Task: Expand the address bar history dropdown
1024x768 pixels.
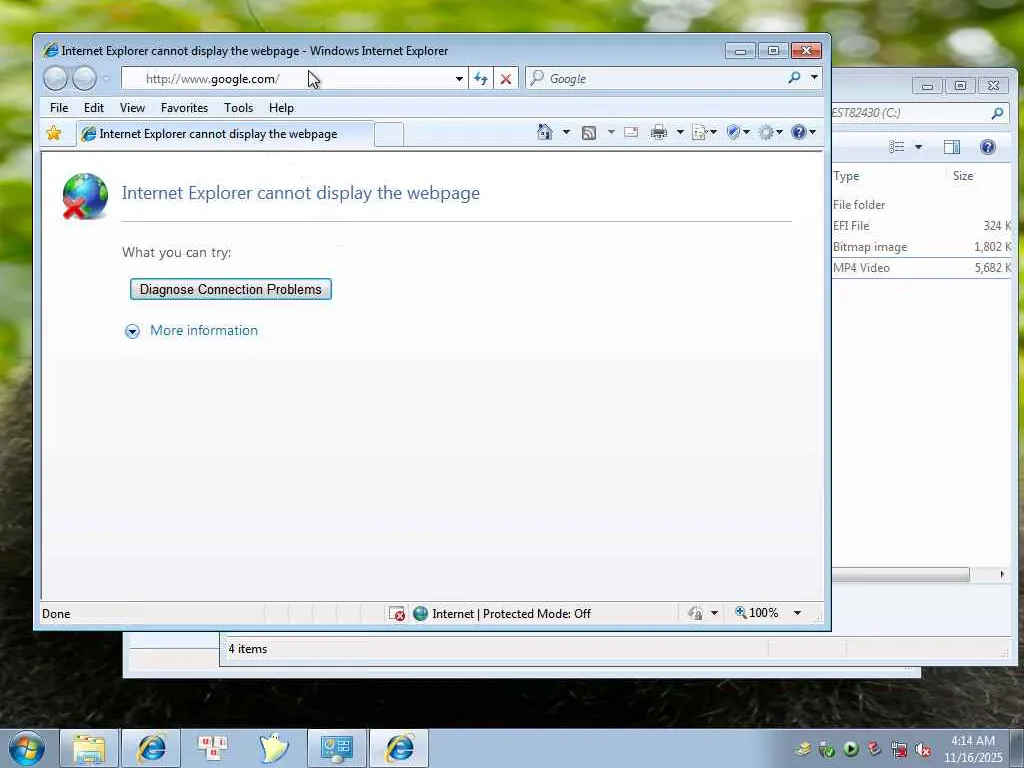Action: coord(460,79)
